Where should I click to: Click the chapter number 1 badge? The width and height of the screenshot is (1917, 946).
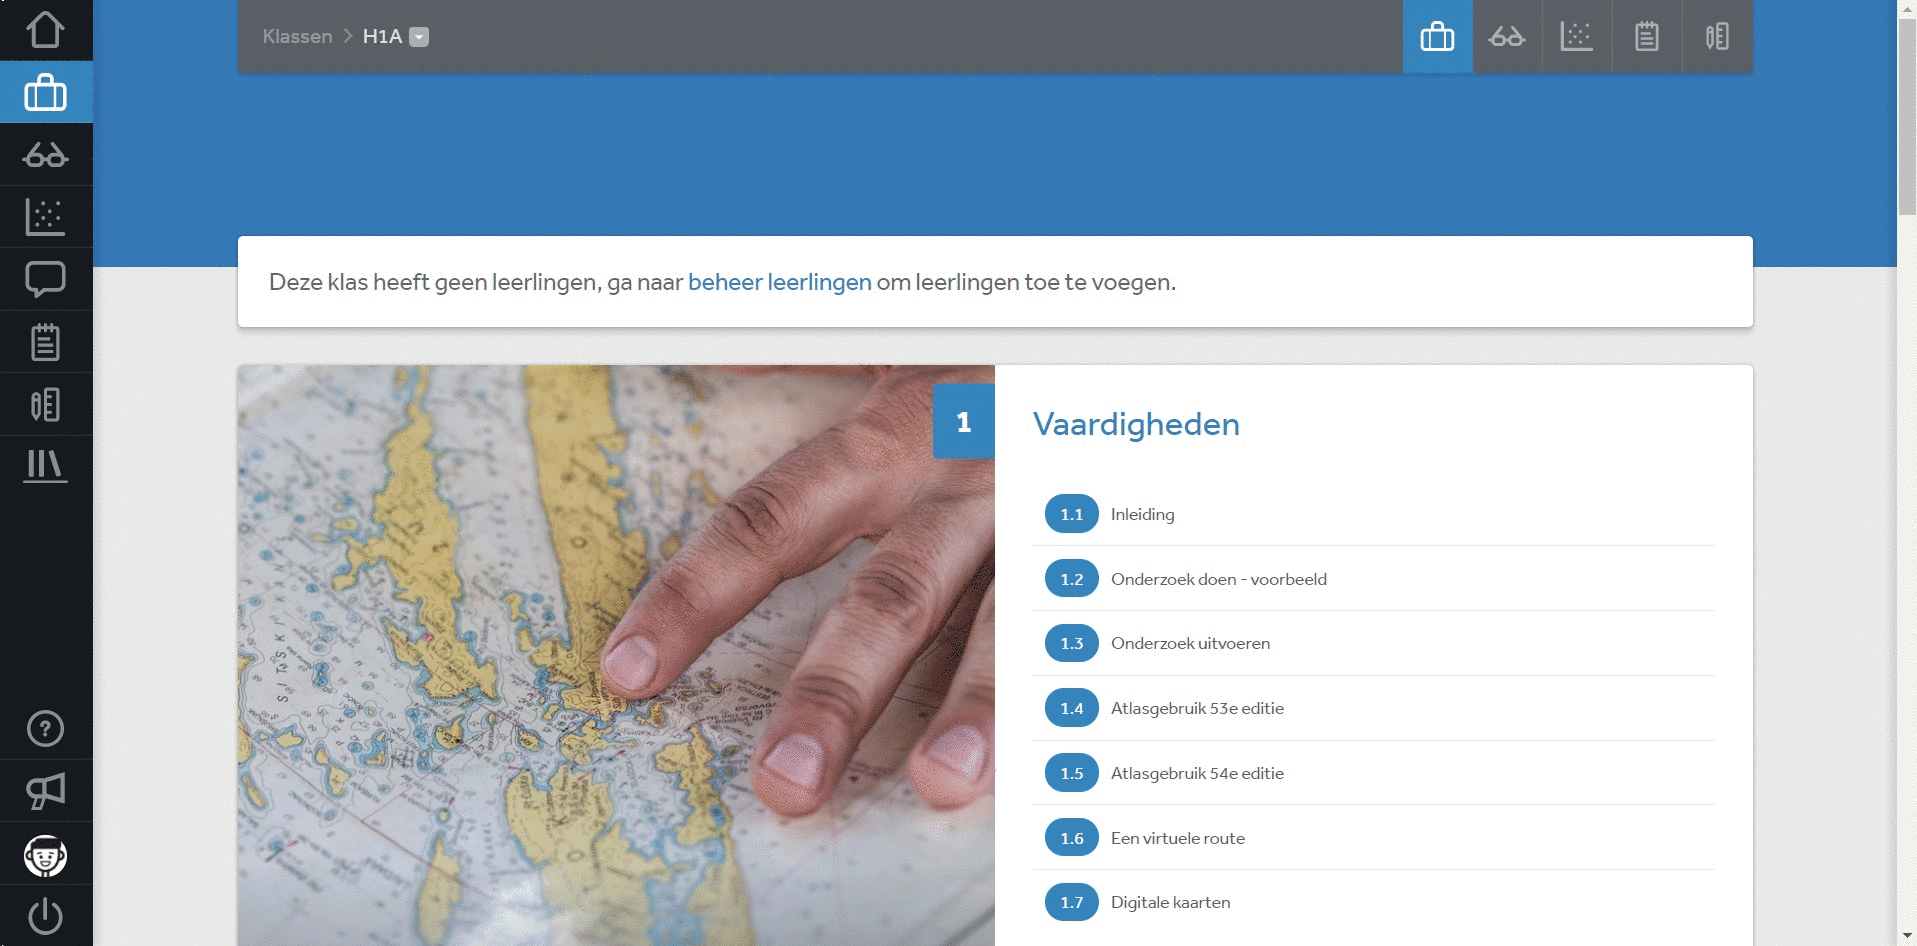coord(964,422)
